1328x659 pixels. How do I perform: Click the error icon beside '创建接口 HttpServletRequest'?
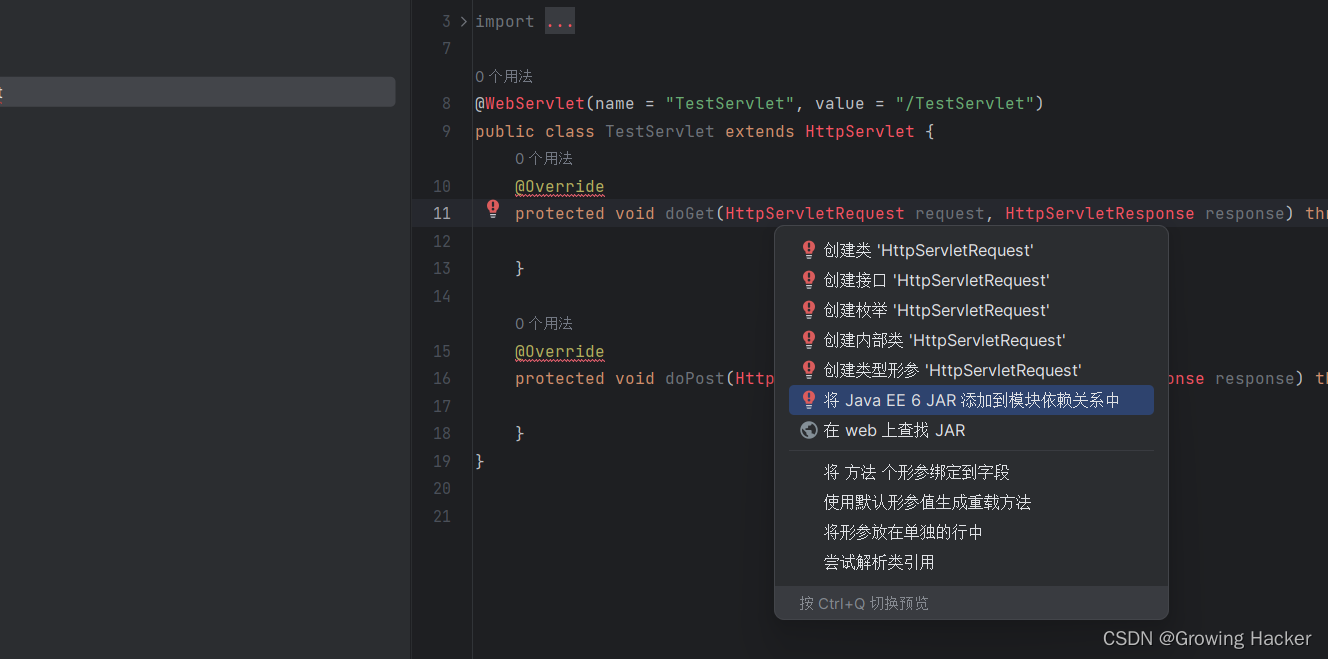tap(808, 280)
